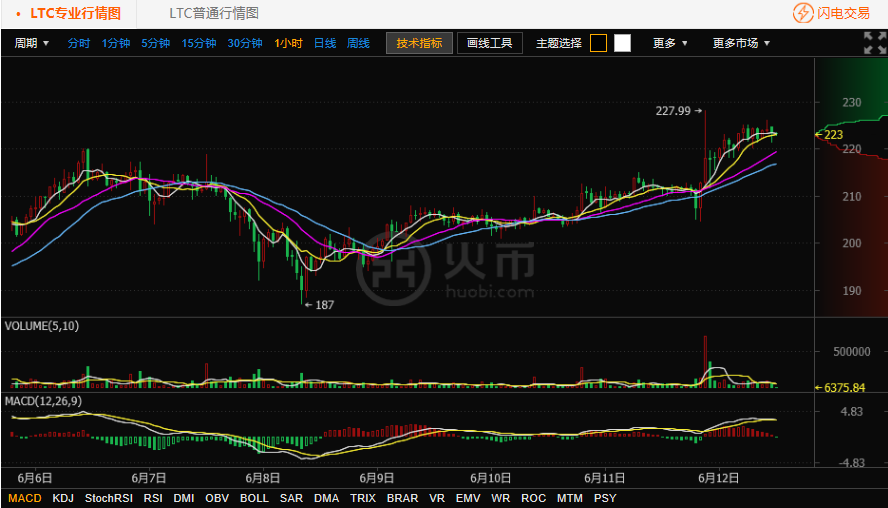Choose the 15分钟 interval

[199, 43]
